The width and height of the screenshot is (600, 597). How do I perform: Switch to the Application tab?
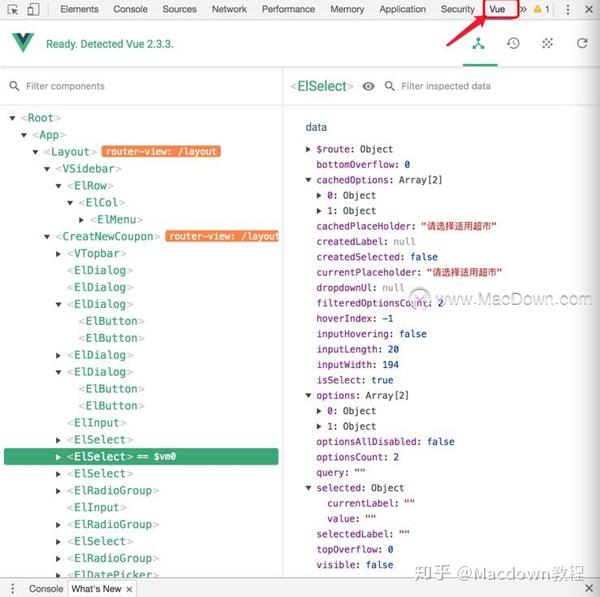403,9
